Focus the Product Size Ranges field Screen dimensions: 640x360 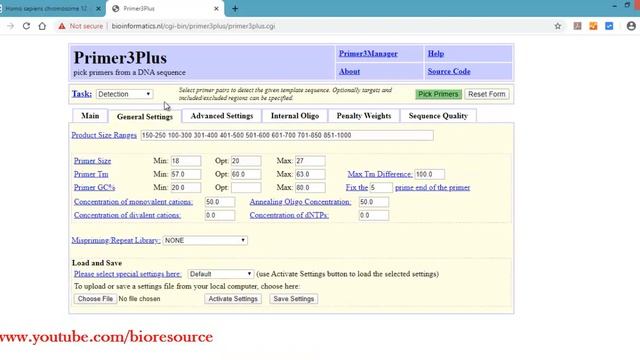(x=287, y=135)
